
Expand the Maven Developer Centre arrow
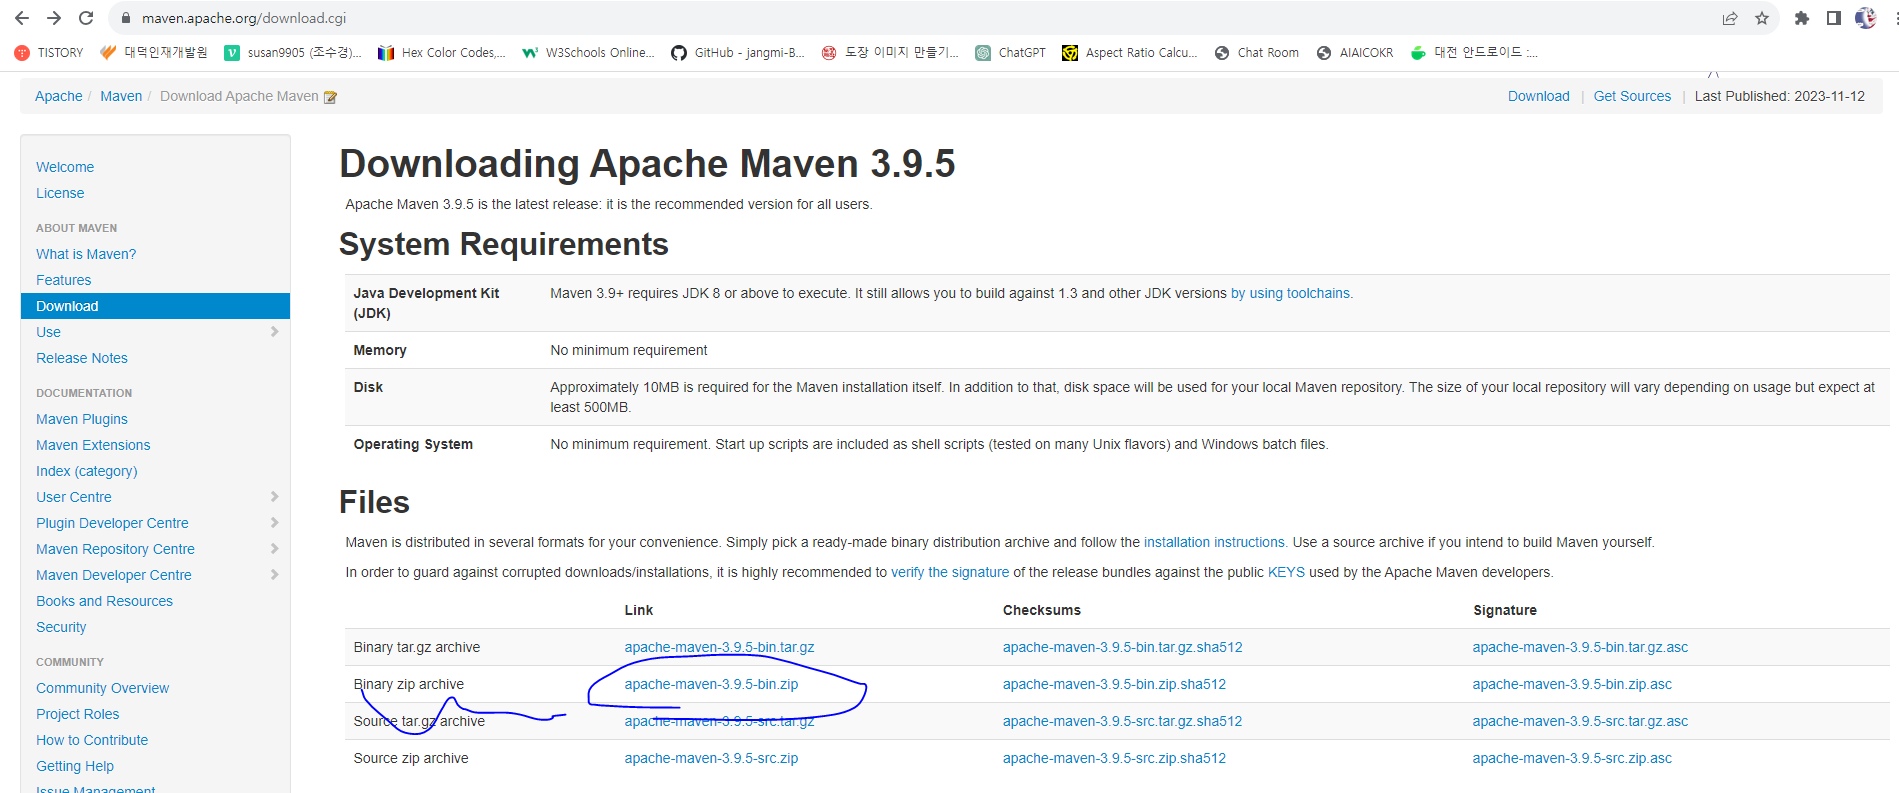274,575
